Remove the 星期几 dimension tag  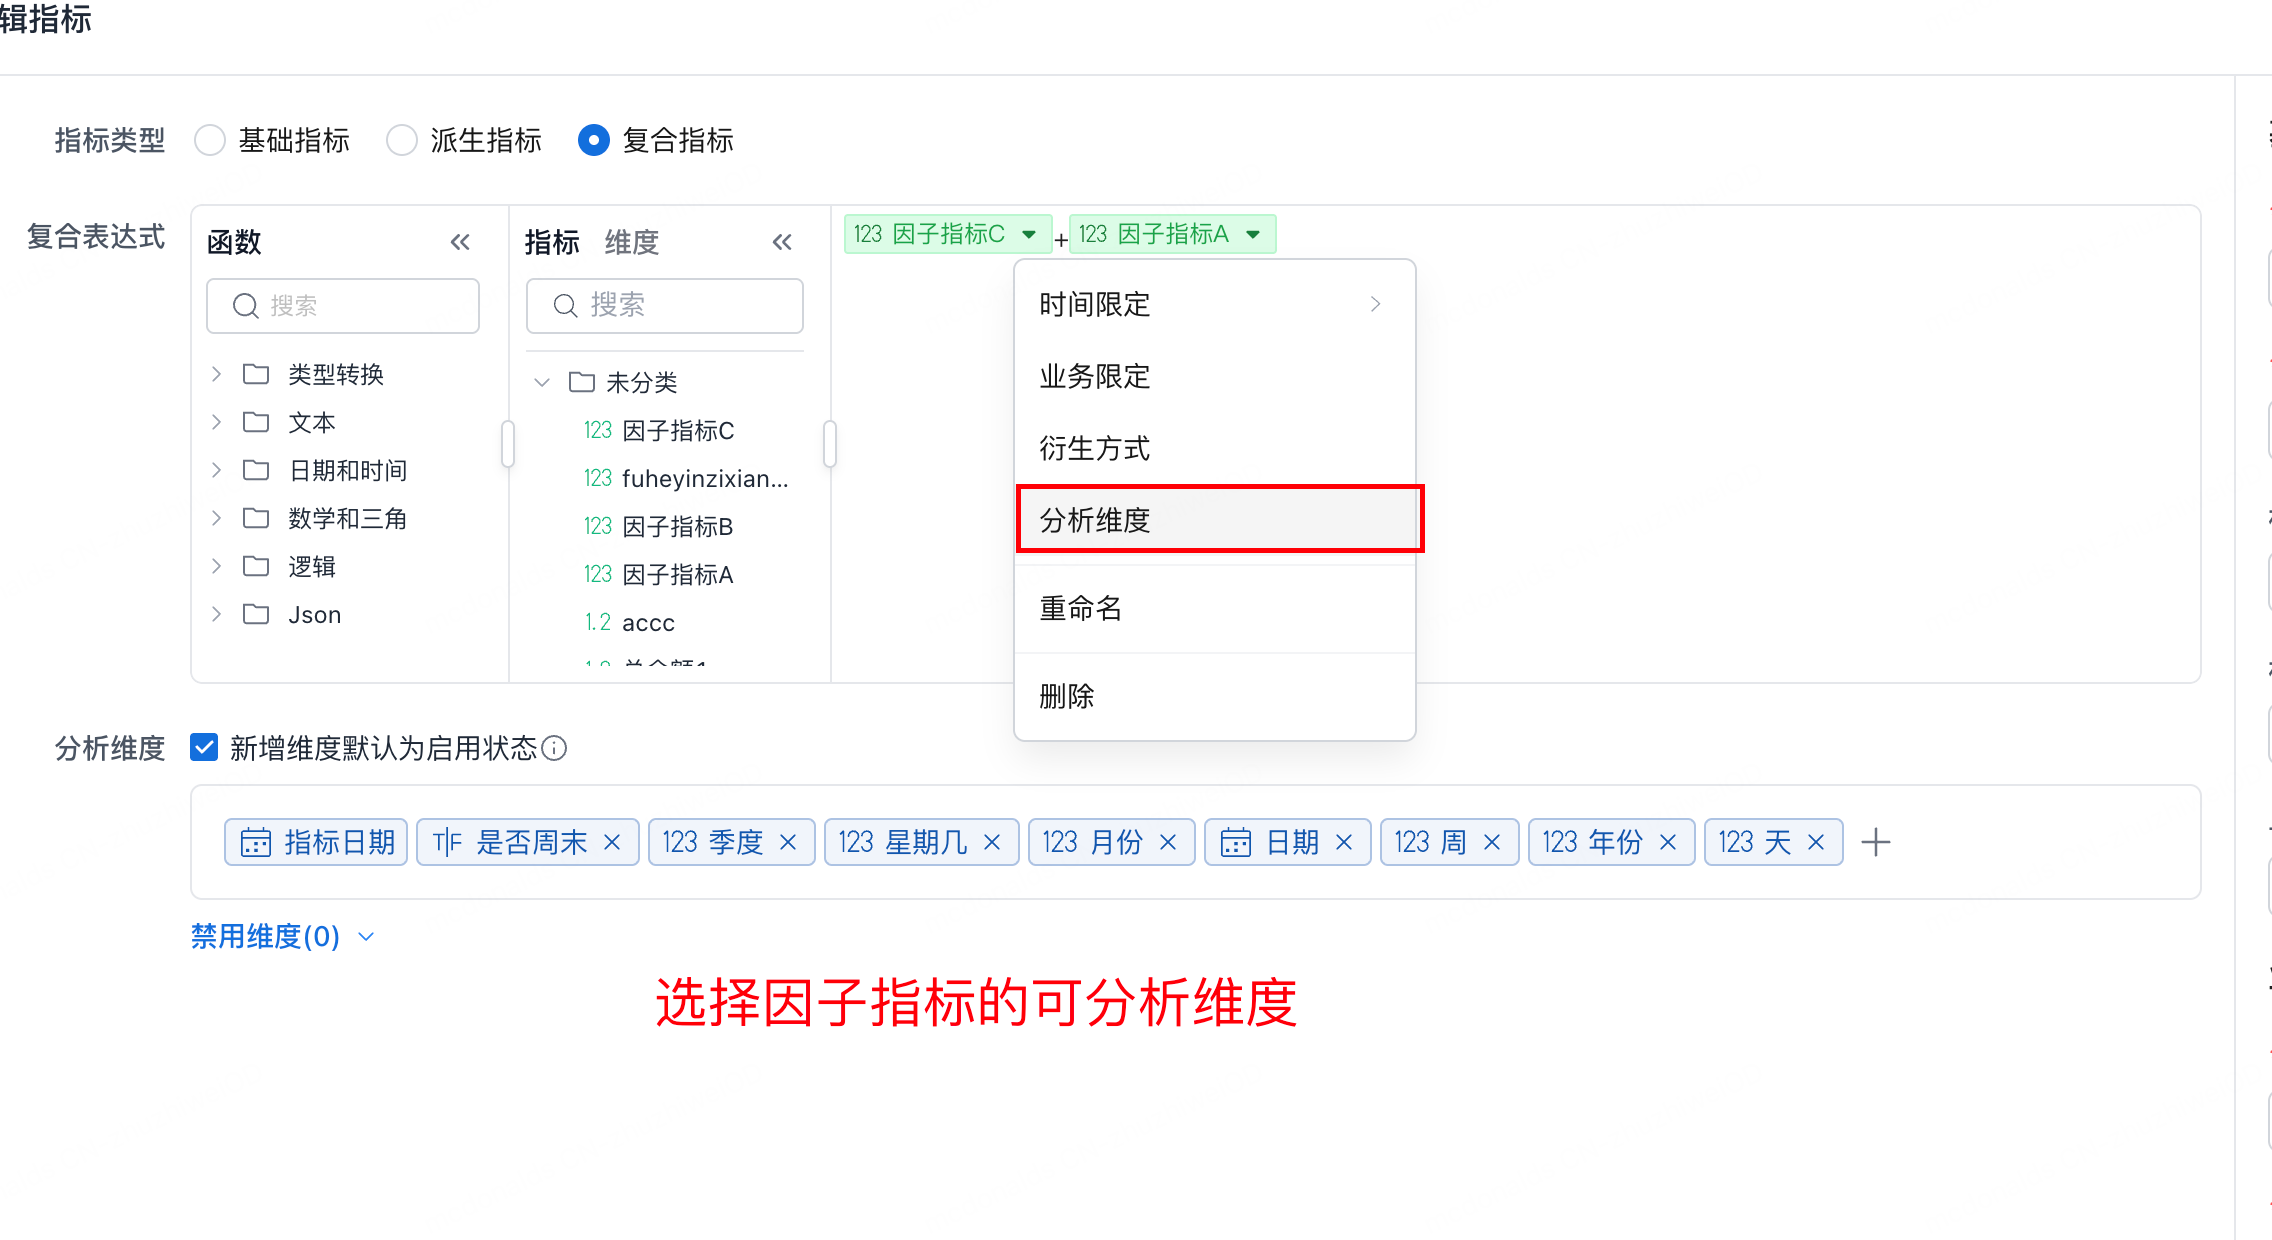[x=992, y=842]
